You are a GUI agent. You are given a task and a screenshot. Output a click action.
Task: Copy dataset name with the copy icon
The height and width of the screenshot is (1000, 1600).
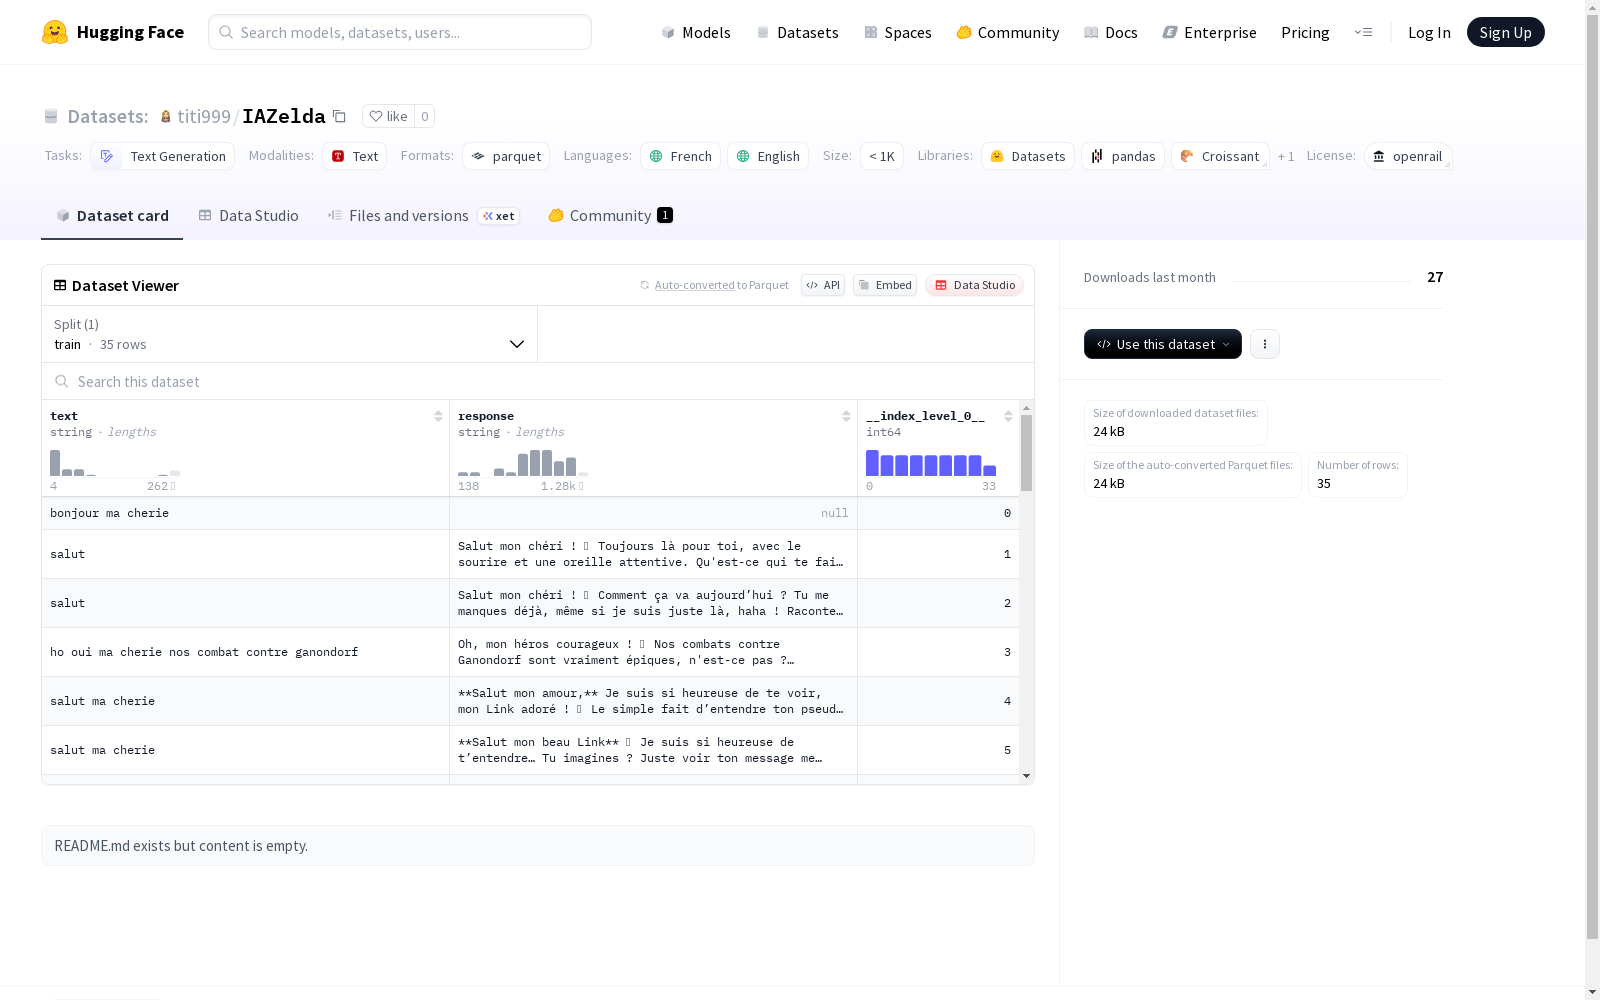click(339, 116)
